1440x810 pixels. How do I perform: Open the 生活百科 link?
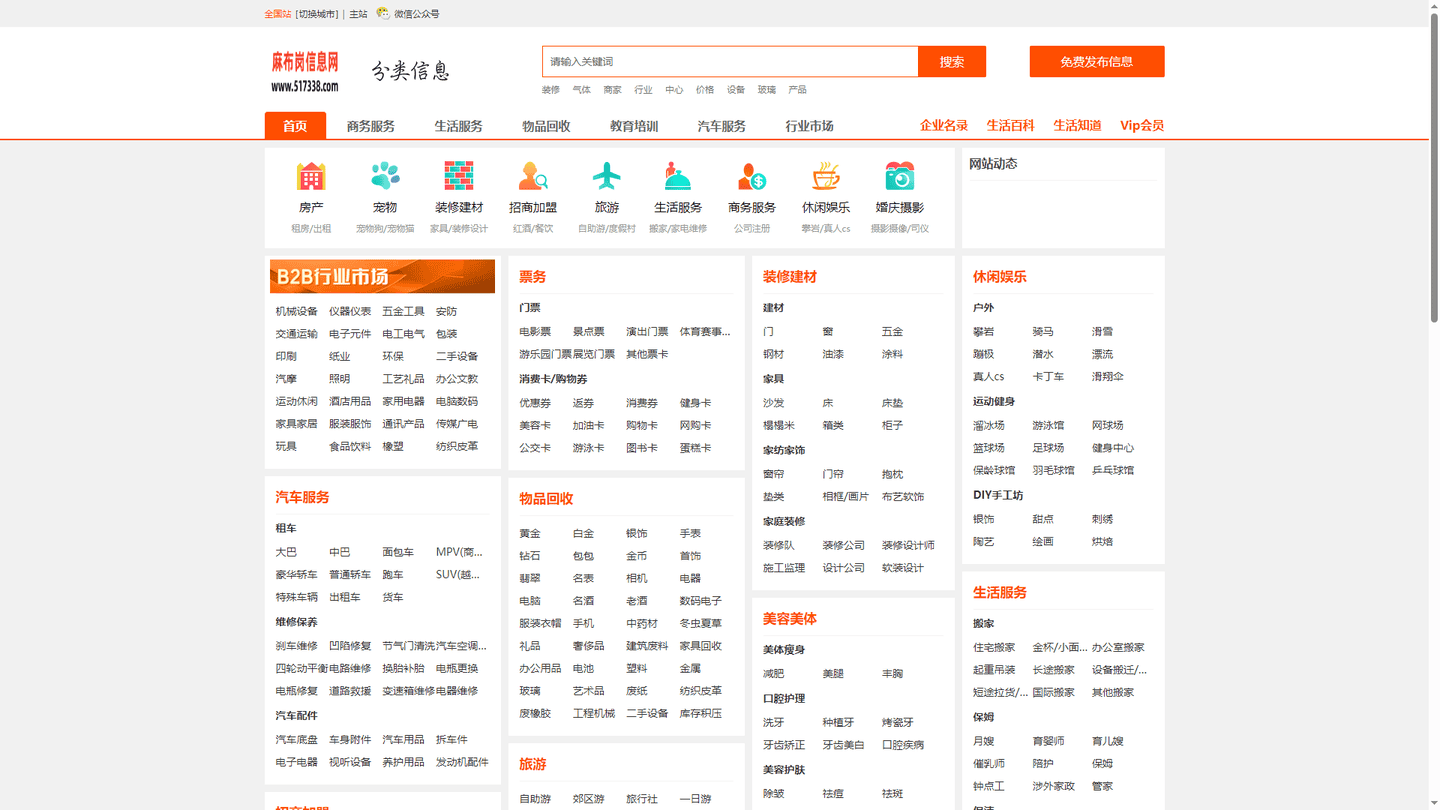pos(1010,125)
